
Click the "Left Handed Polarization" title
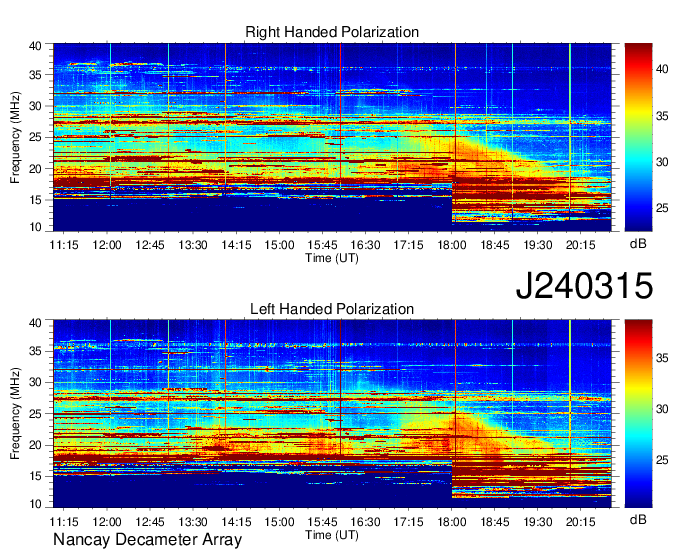(332, 309)
